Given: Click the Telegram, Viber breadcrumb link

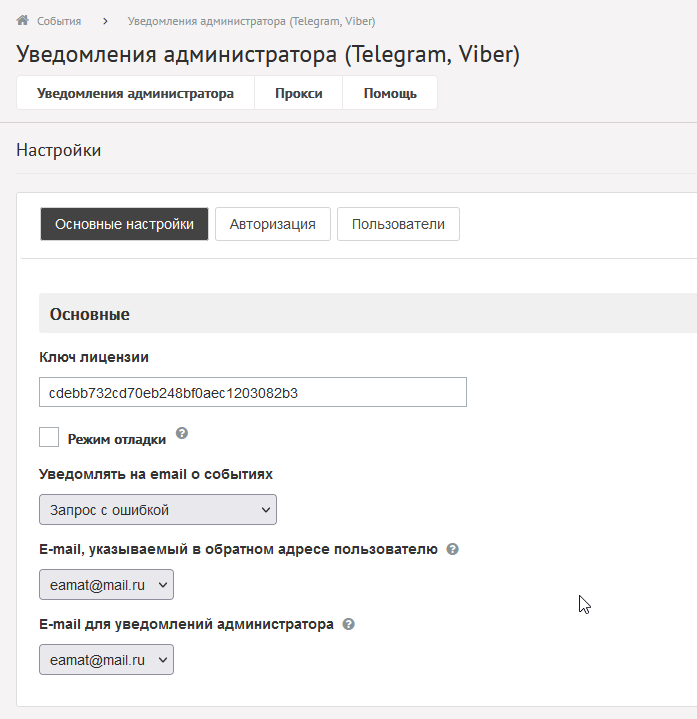Looking at the screenshot, I should click(251, 21).
